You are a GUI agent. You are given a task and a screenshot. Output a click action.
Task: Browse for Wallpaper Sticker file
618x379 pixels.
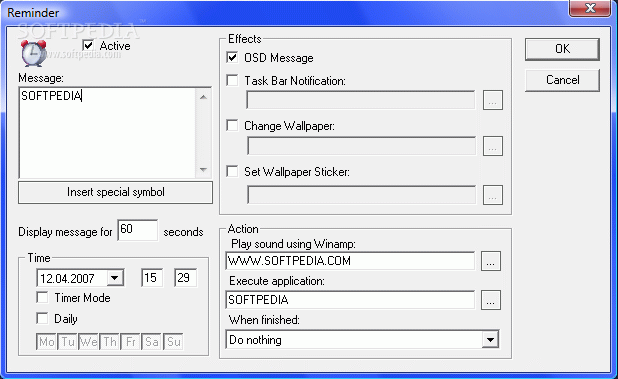click(493, 195)
